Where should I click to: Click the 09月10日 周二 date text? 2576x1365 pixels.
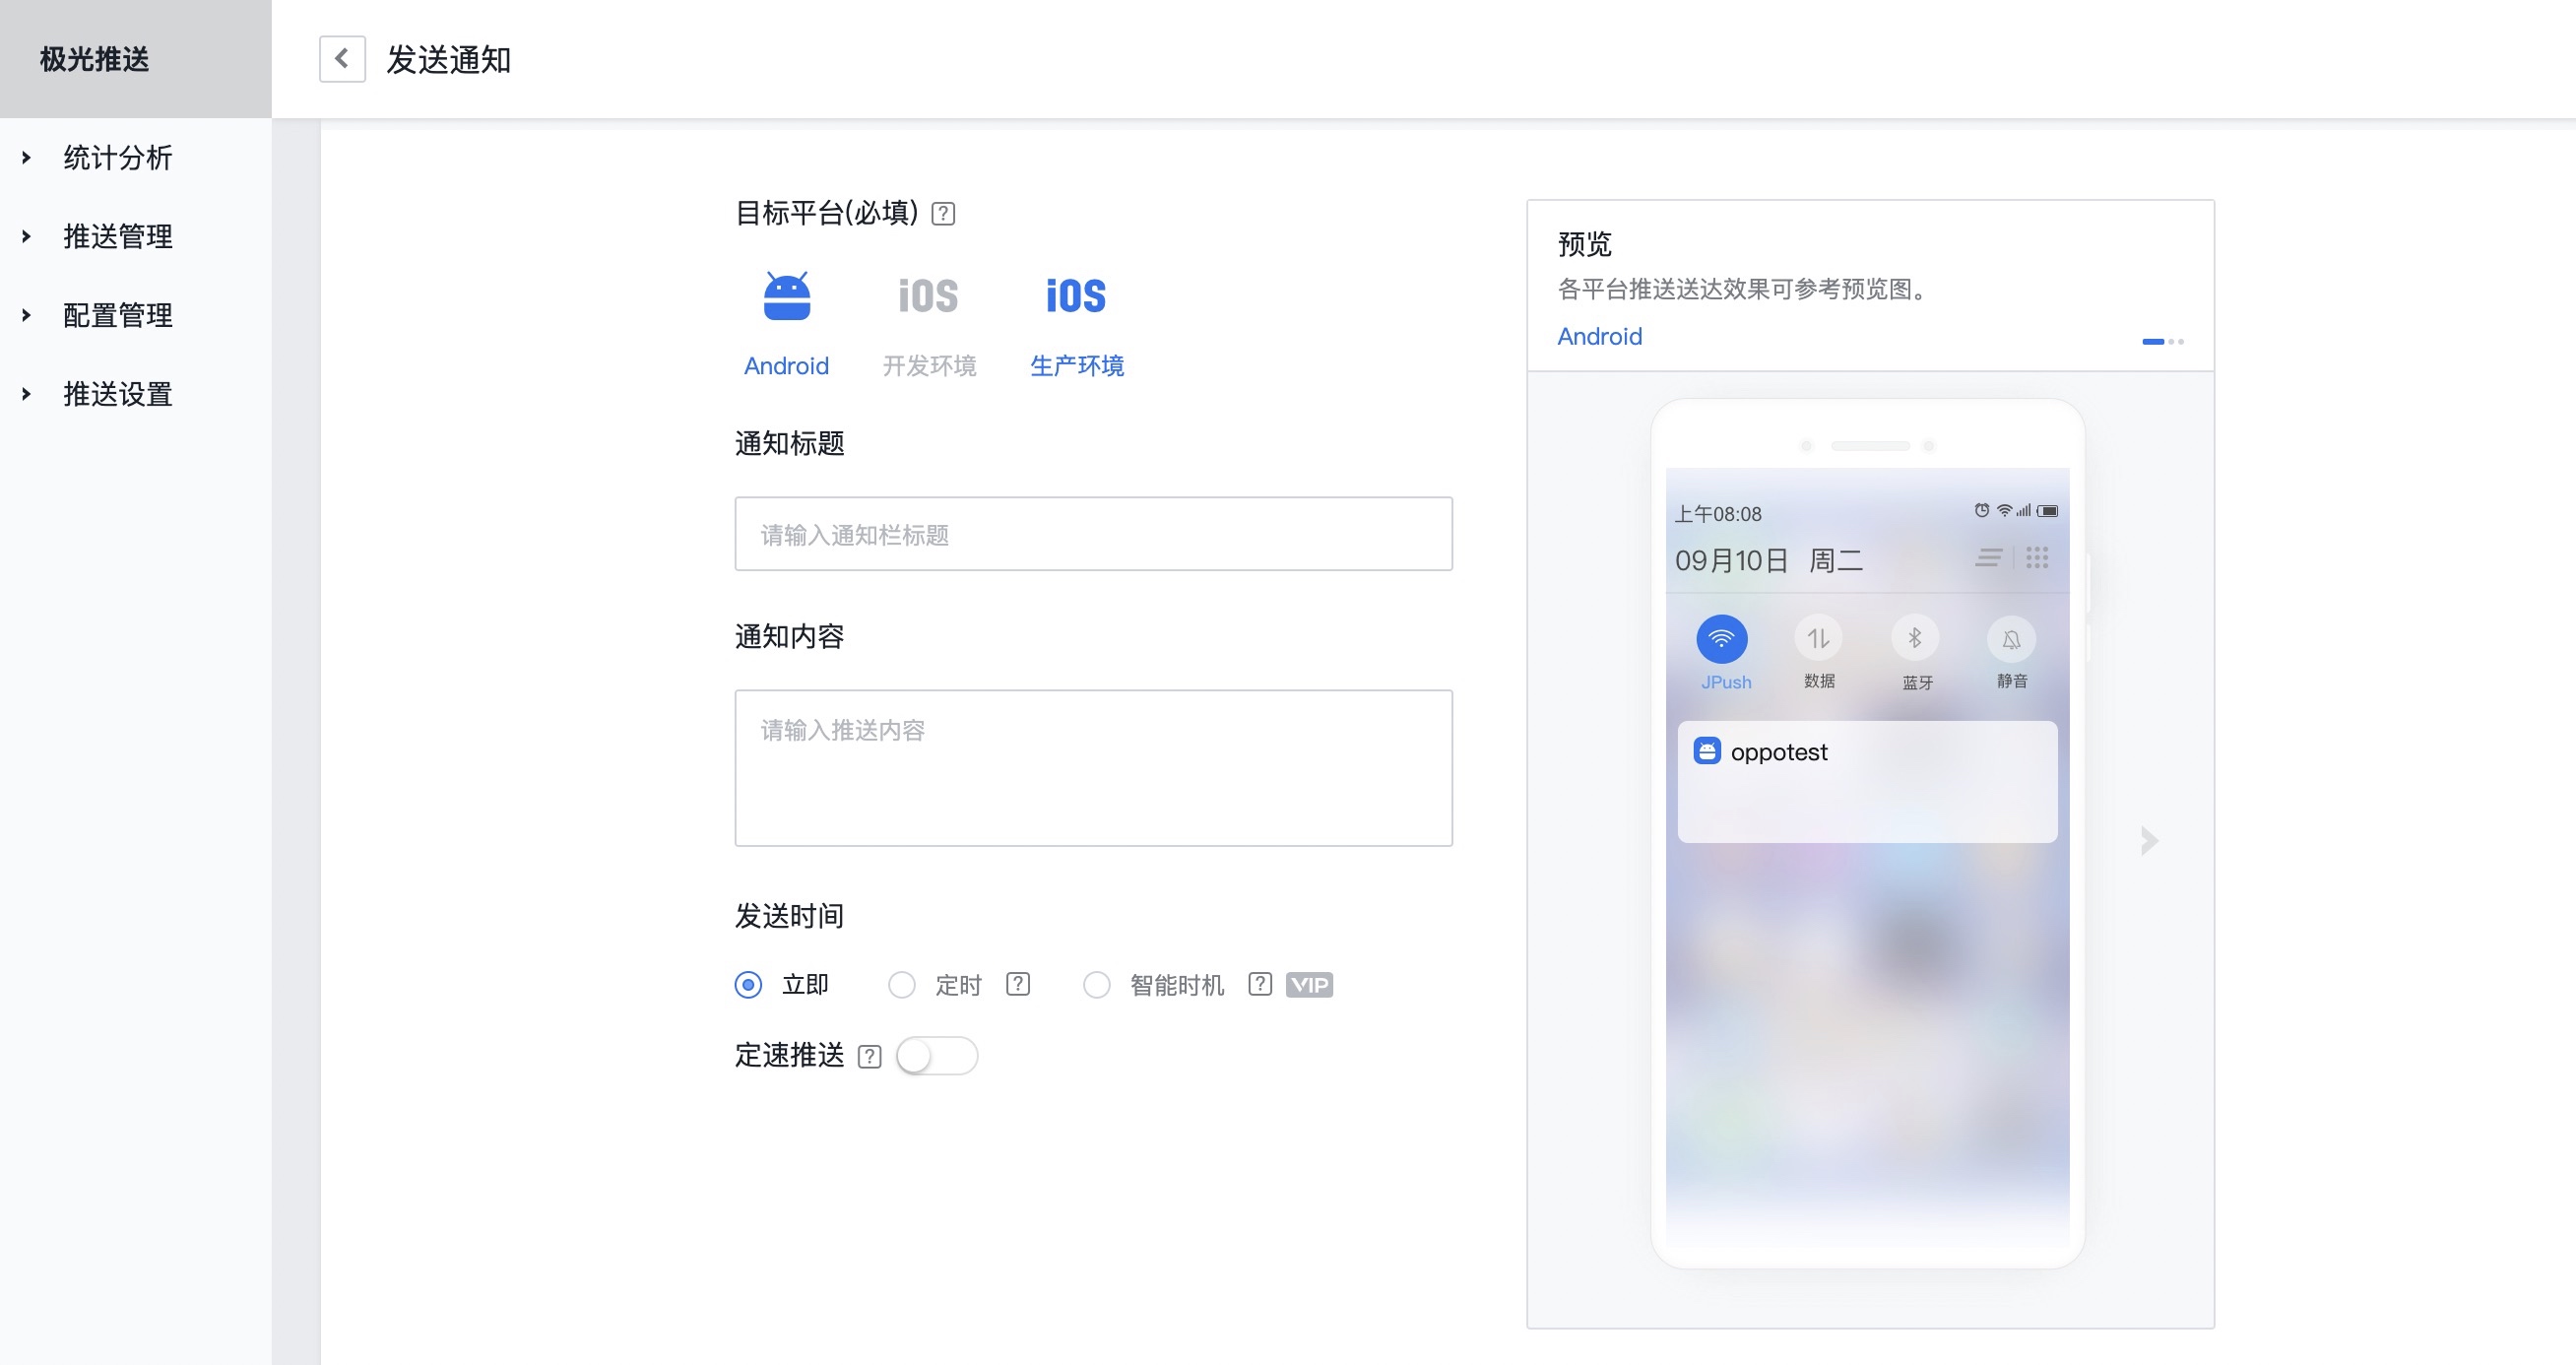pos(1769,560)
